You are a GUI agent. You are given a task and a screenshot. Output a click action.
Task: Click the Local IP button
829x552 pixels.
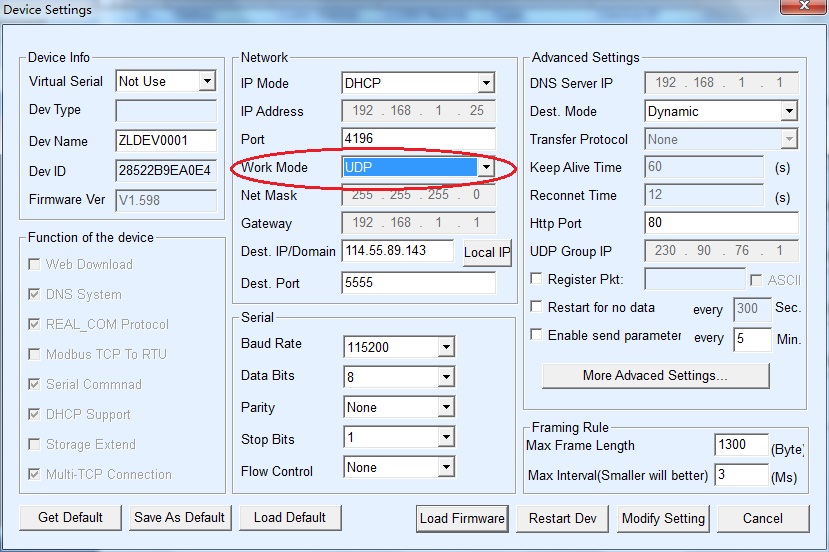pyautogui.click(x=487, y=253)
